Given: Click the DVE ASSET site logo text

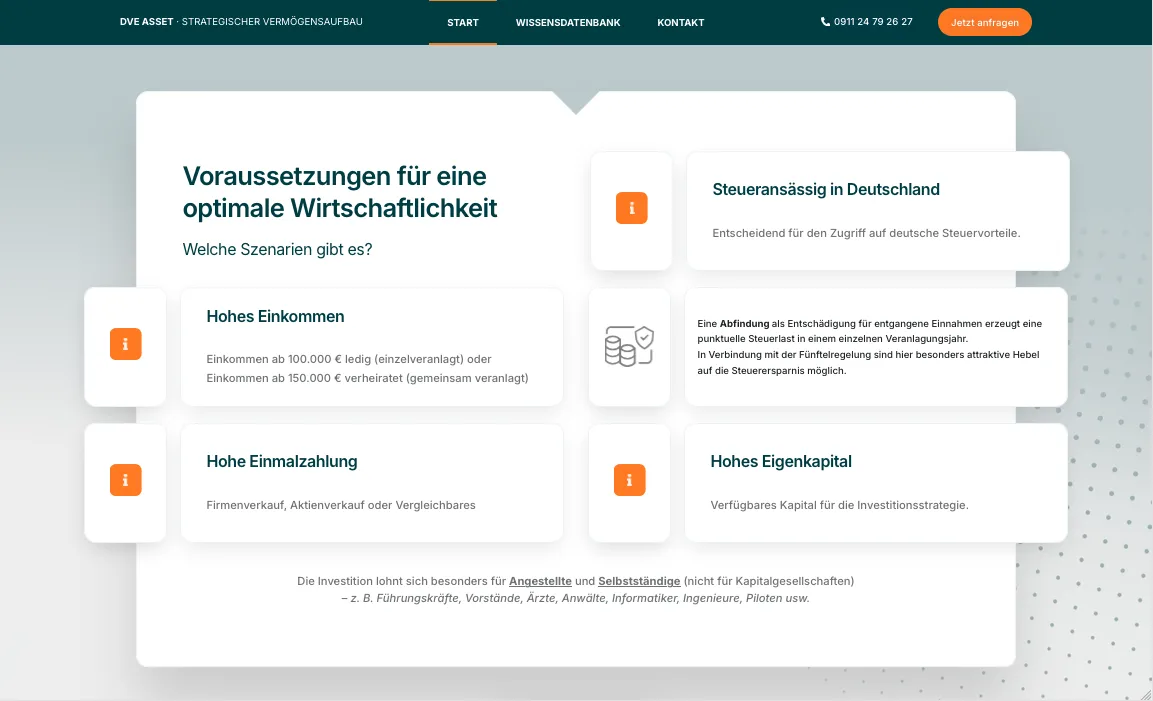Looking at the screenshot, I should pyautogui.click(x=241, y=22).
